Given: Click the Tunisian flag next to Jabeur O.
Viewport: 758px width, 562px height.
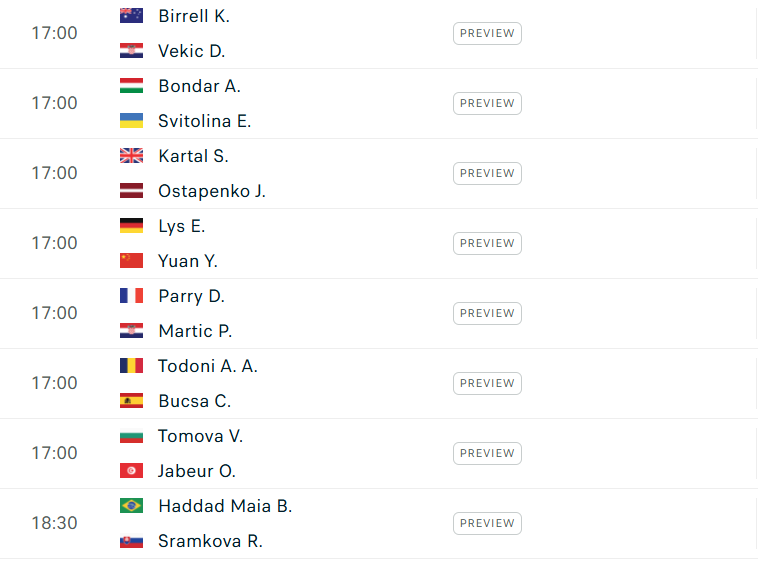Looking at the screenshot, I should coord(131,471).
